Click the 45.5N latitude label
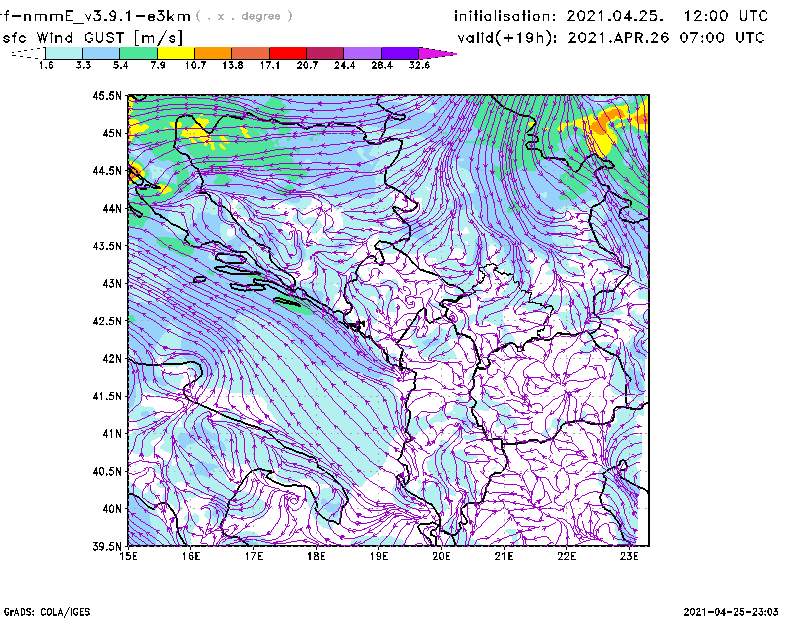This screenshot has width=800, height=618. [x=107, y=95]
